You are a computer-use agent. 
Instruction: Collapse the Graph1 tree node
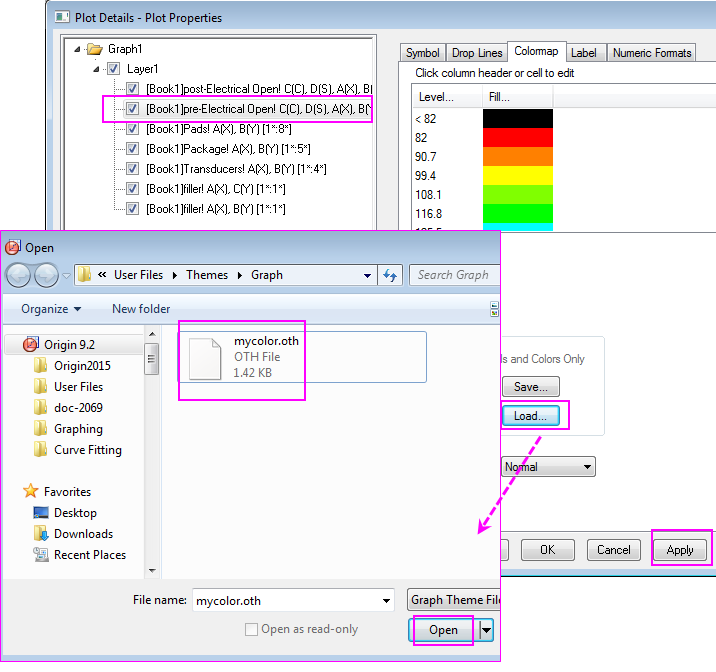coord(78,49)
